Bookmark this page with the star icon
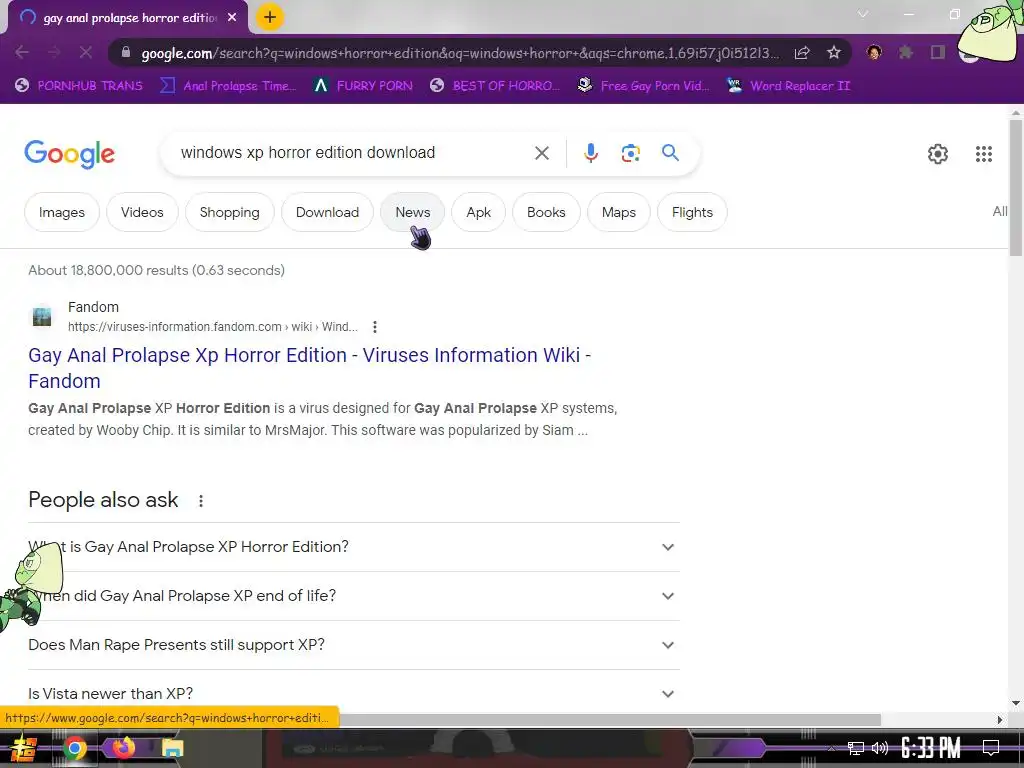 834,53
